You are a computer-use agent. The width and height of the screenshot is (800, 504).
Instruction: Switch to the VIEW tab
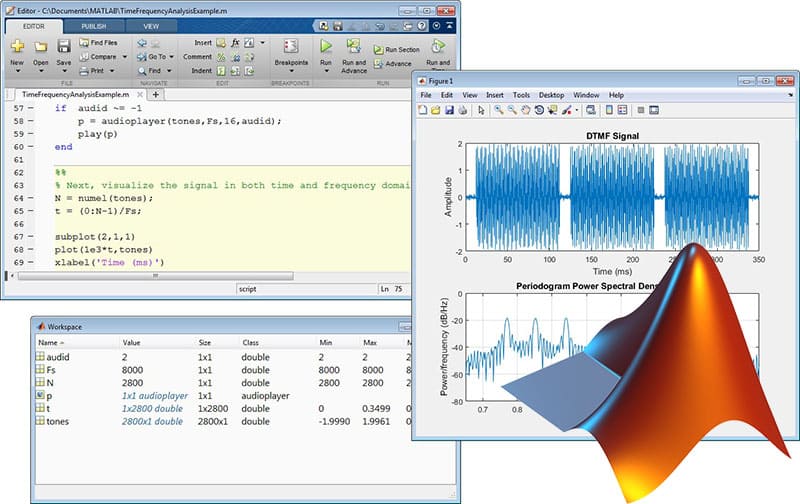pos(151,26)
